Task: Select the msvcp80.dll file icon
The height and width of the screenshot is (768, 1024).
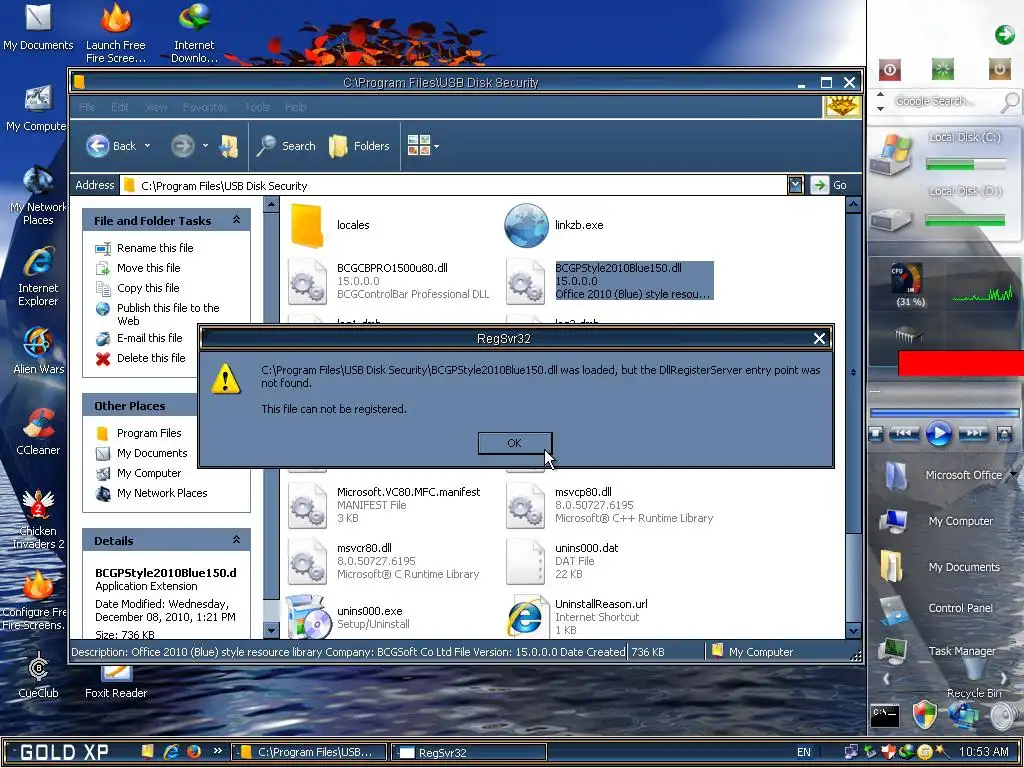Action: coord(525,505)
